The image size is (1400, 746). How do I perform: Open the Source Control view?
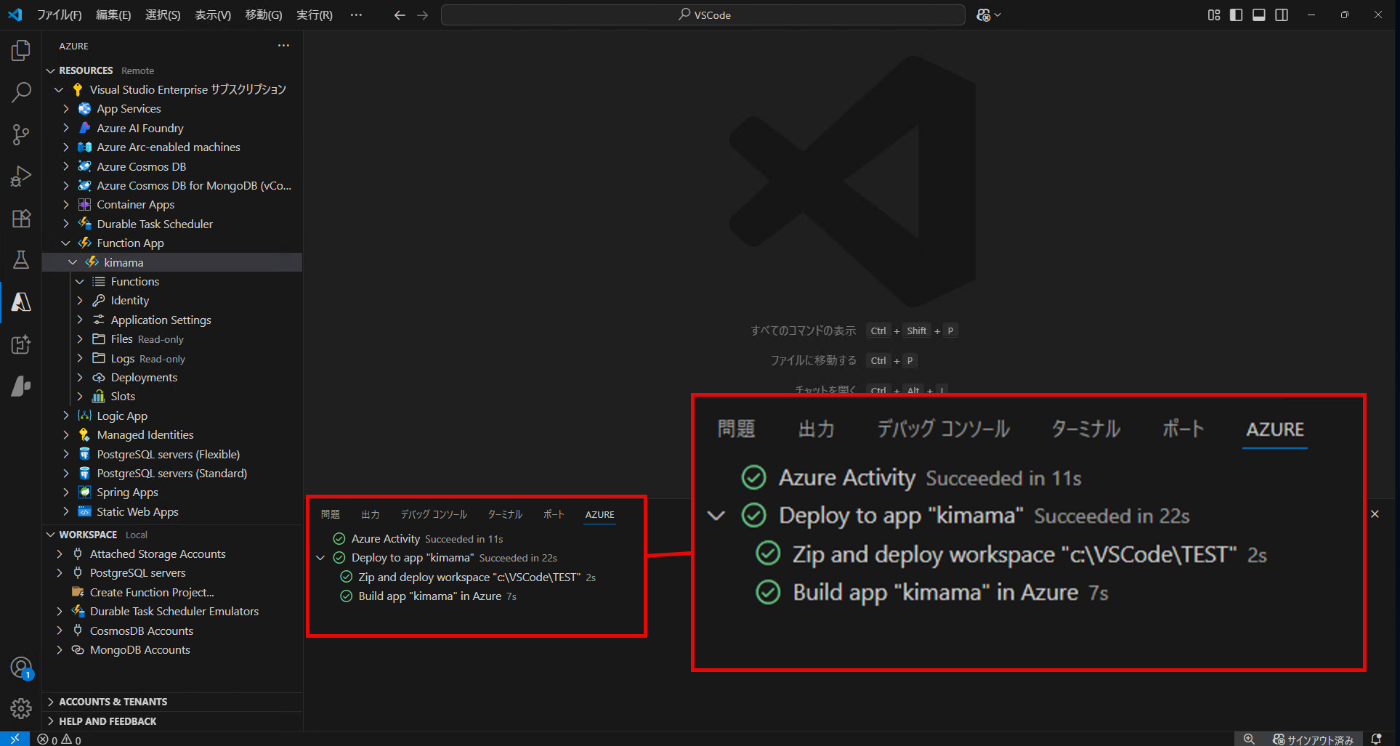(20, 135)
